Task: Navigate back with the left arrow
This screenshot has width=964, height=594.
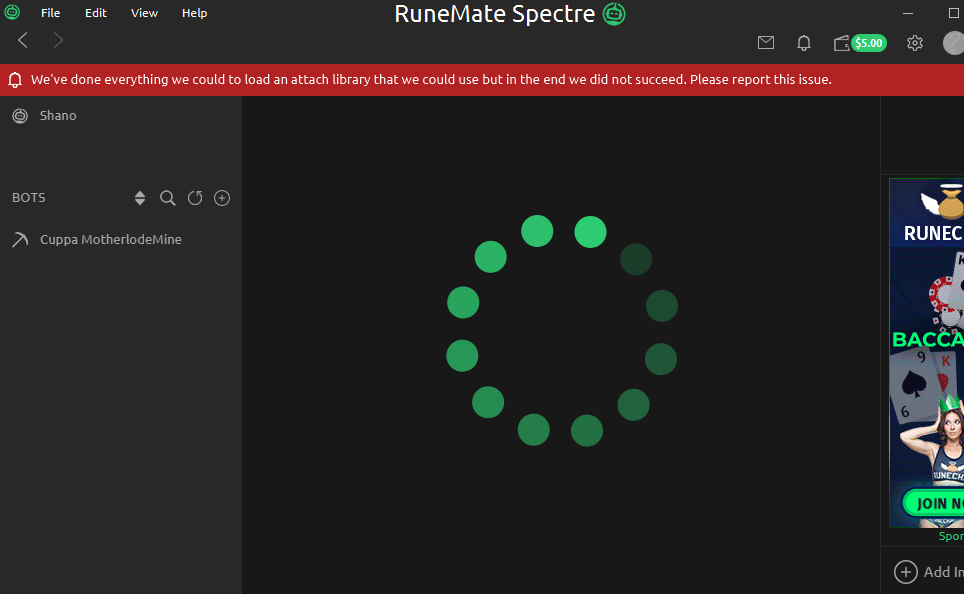Action: tap(23, 41)
